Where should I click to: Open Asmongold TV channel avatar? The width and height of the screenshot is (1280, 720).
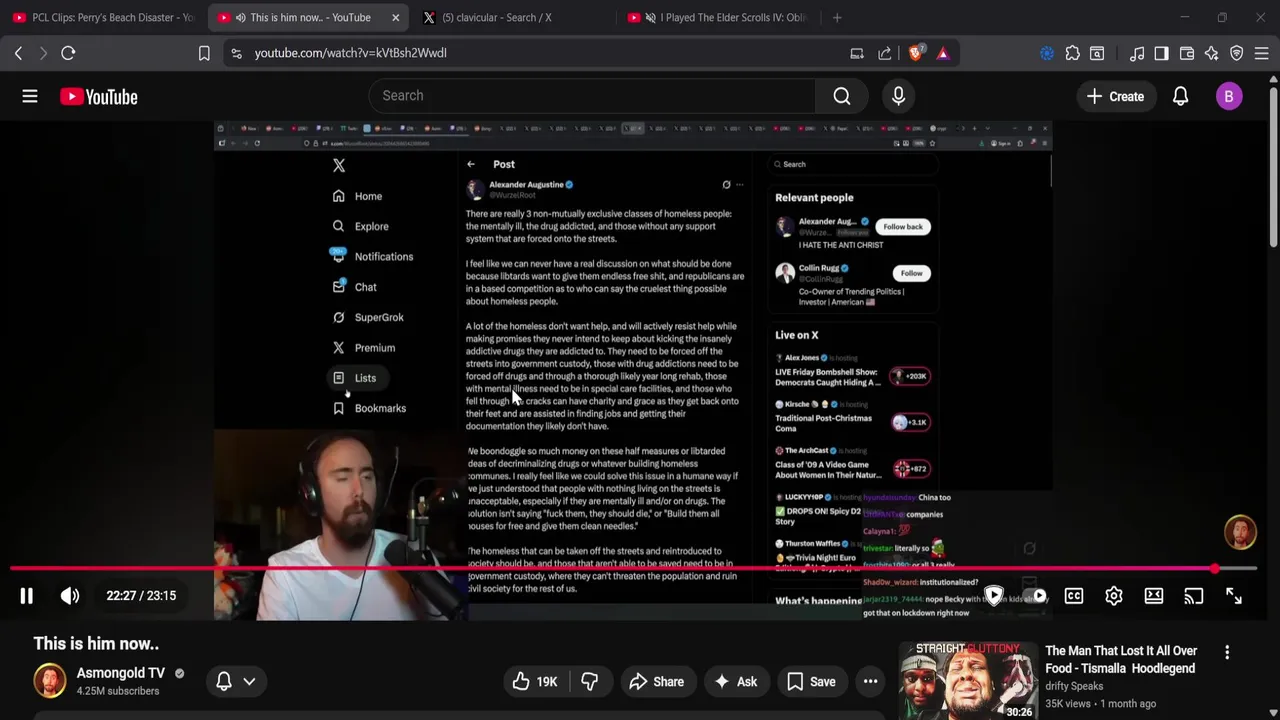click(x=50, y=681)
